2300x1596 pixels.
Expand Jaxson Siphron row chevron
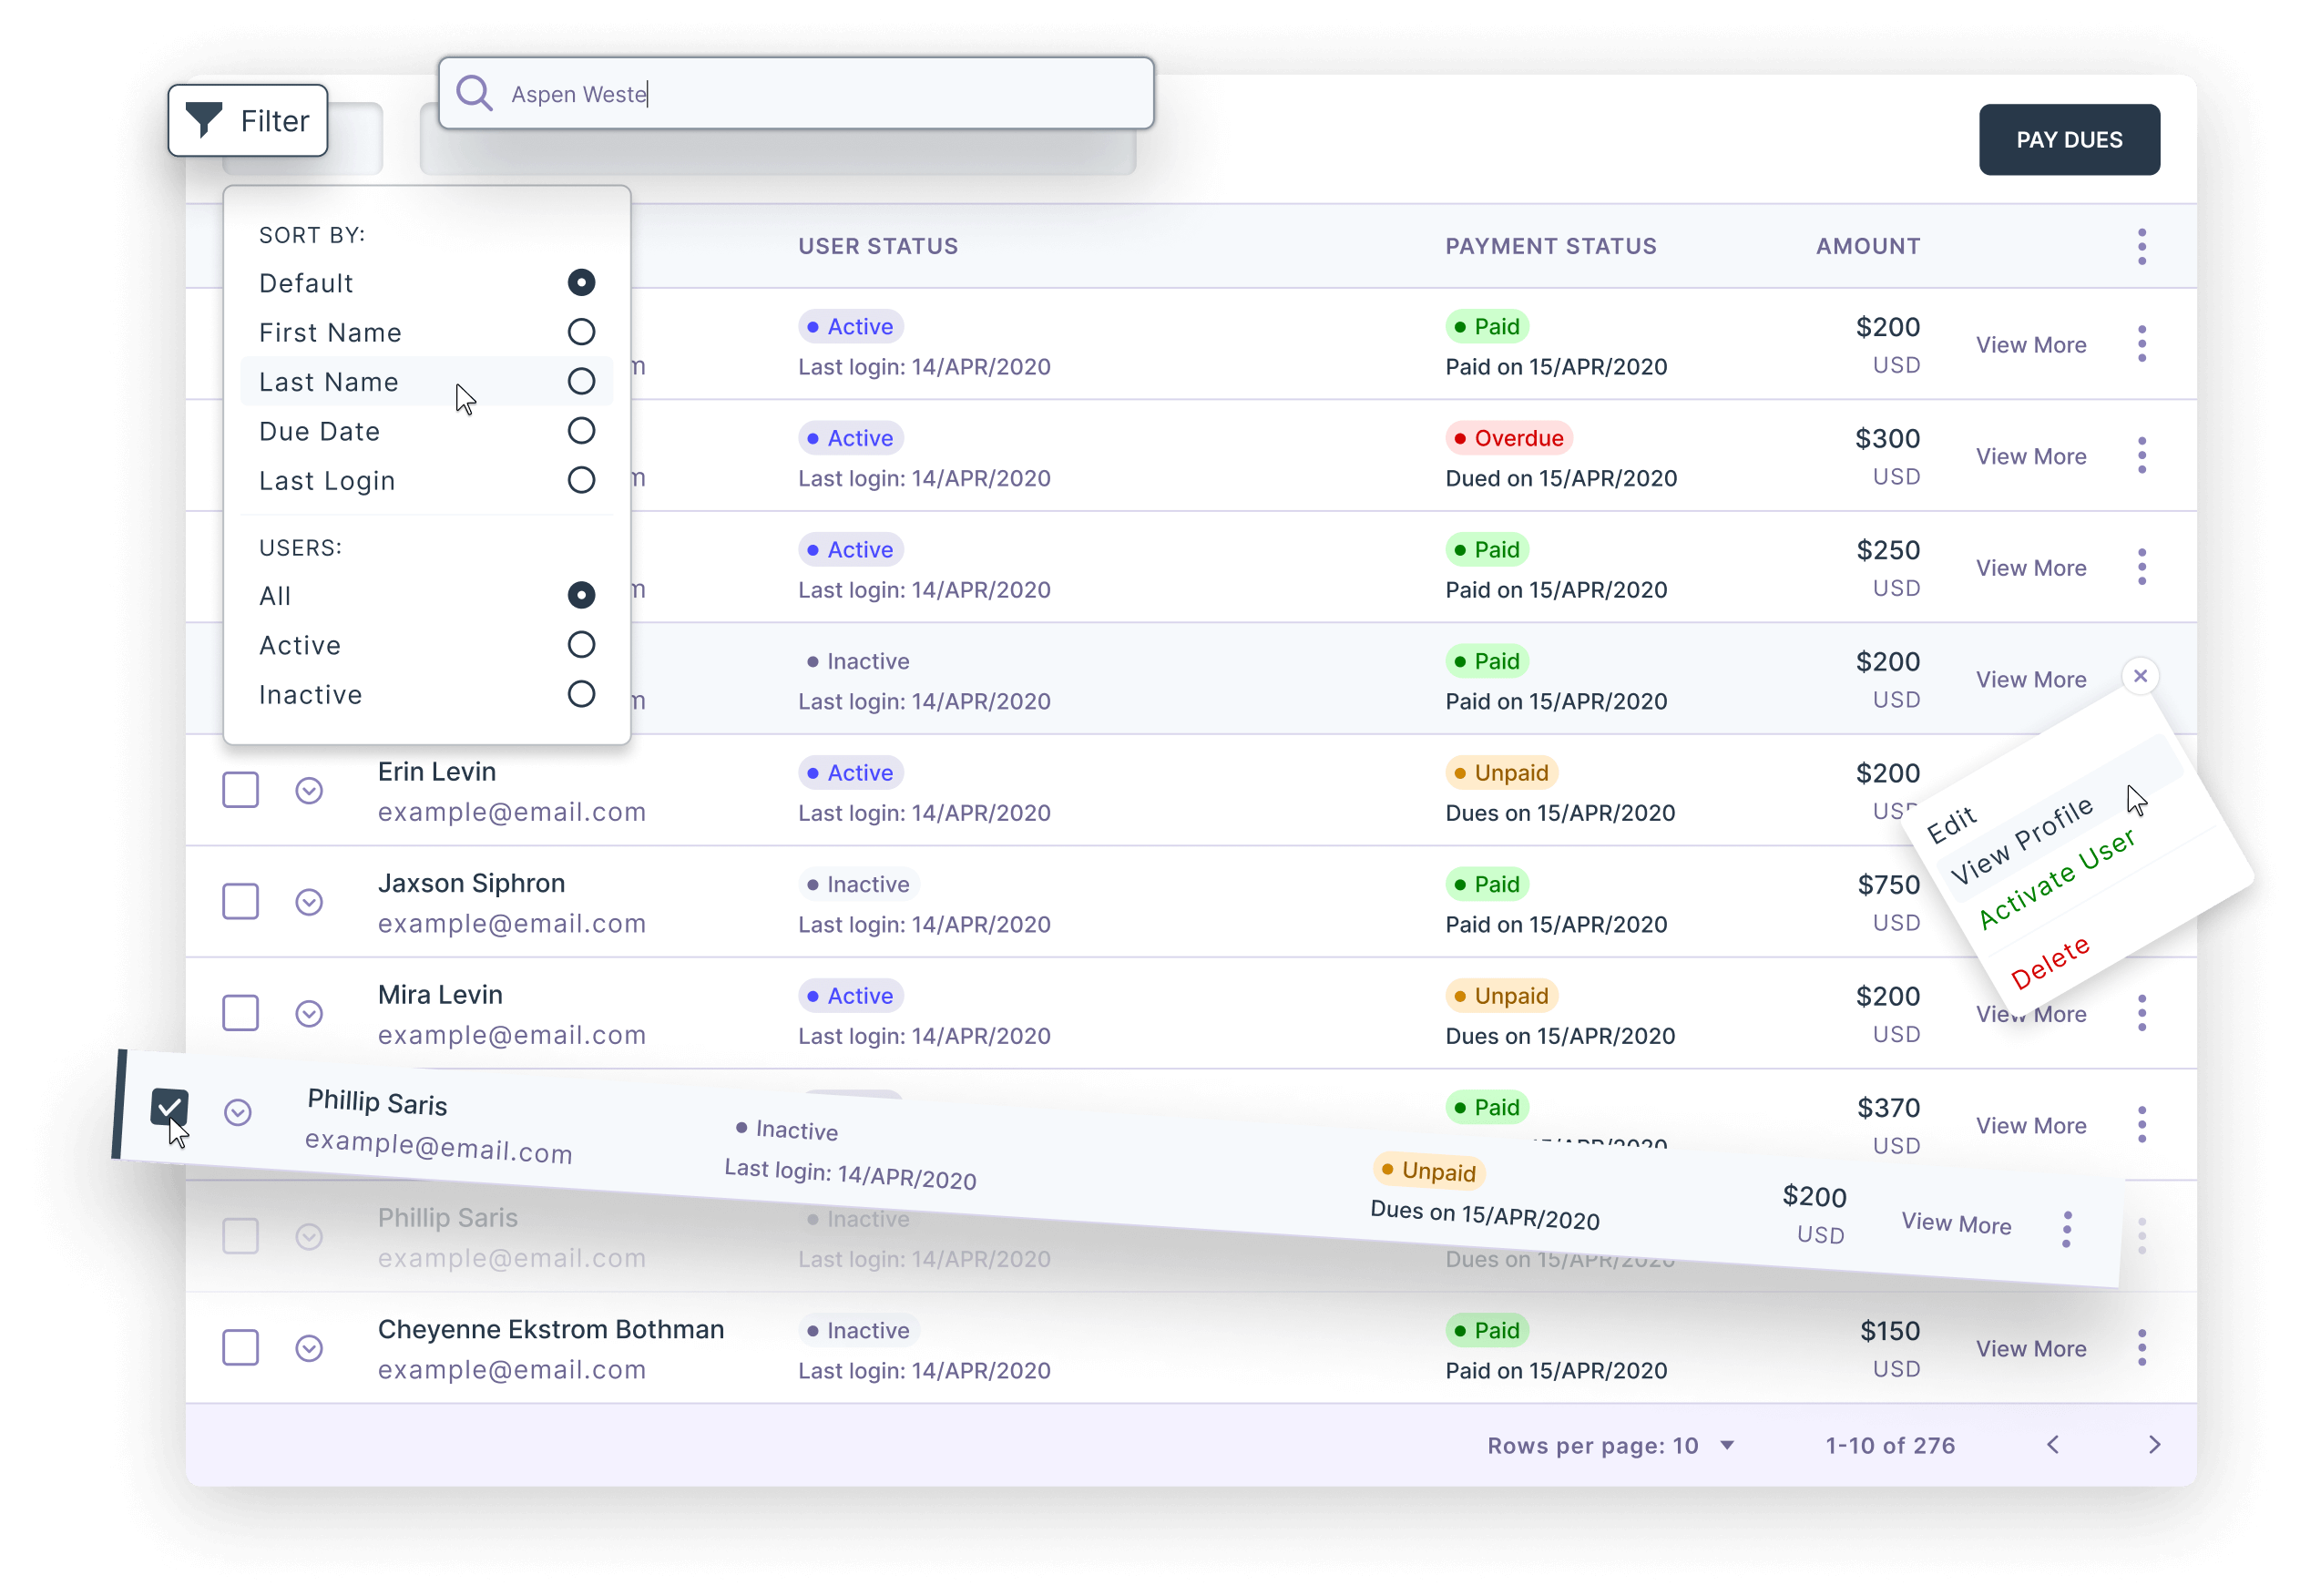tap(309, 902)
